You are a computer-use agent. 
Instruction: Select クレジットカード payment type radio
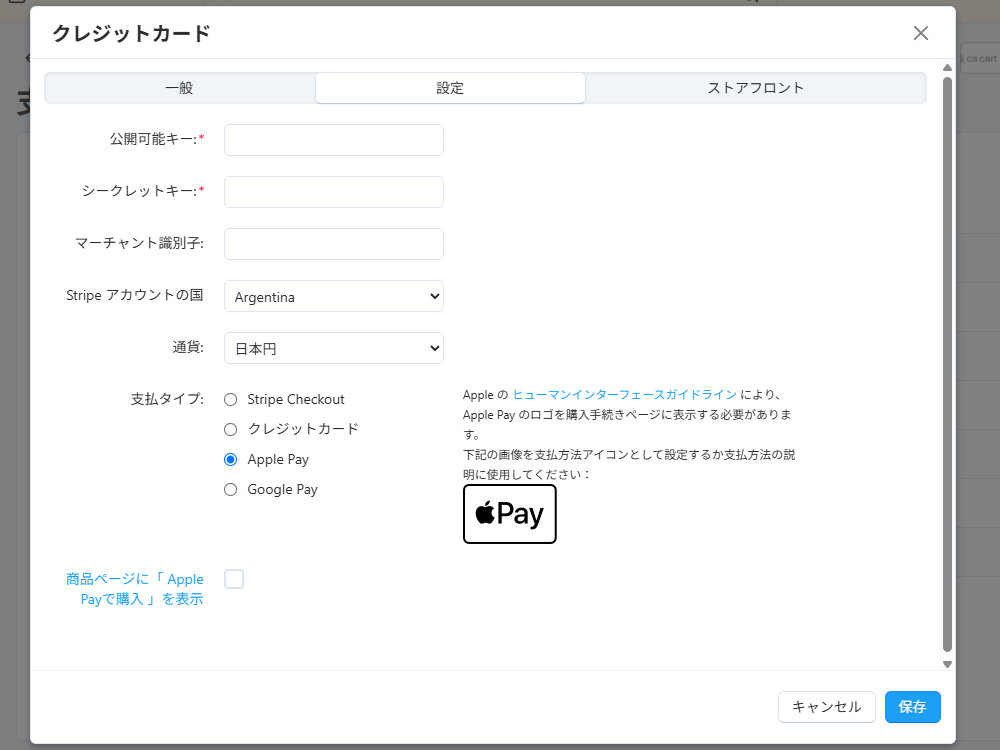[x=231, y=430]
